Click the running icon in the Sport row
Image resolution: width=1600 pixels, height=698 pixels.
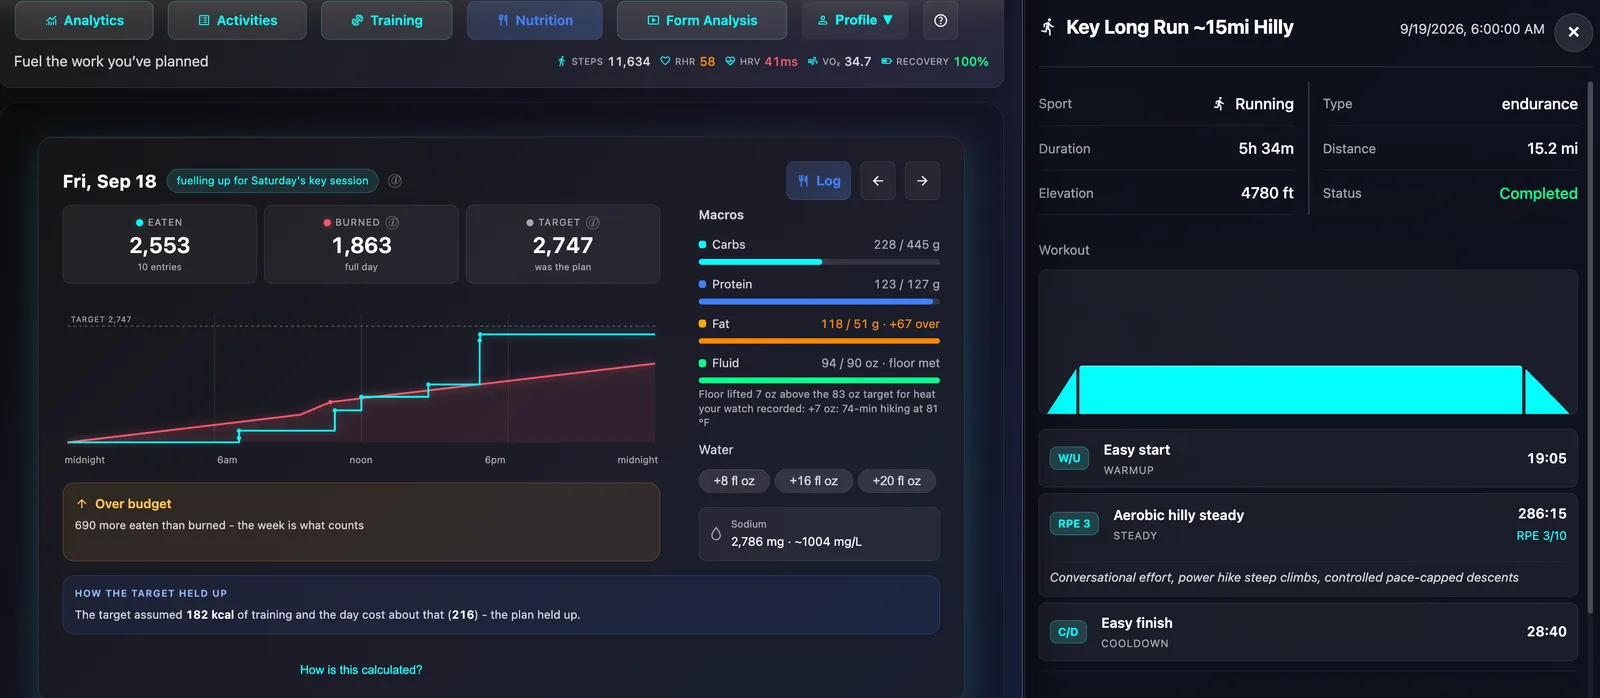click(x=1219, y=104)
